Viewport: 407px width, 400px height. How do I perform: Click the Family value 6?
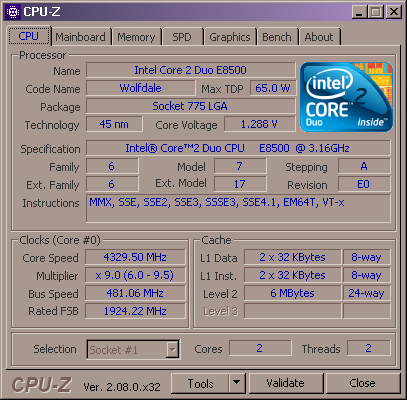[112, 166]
